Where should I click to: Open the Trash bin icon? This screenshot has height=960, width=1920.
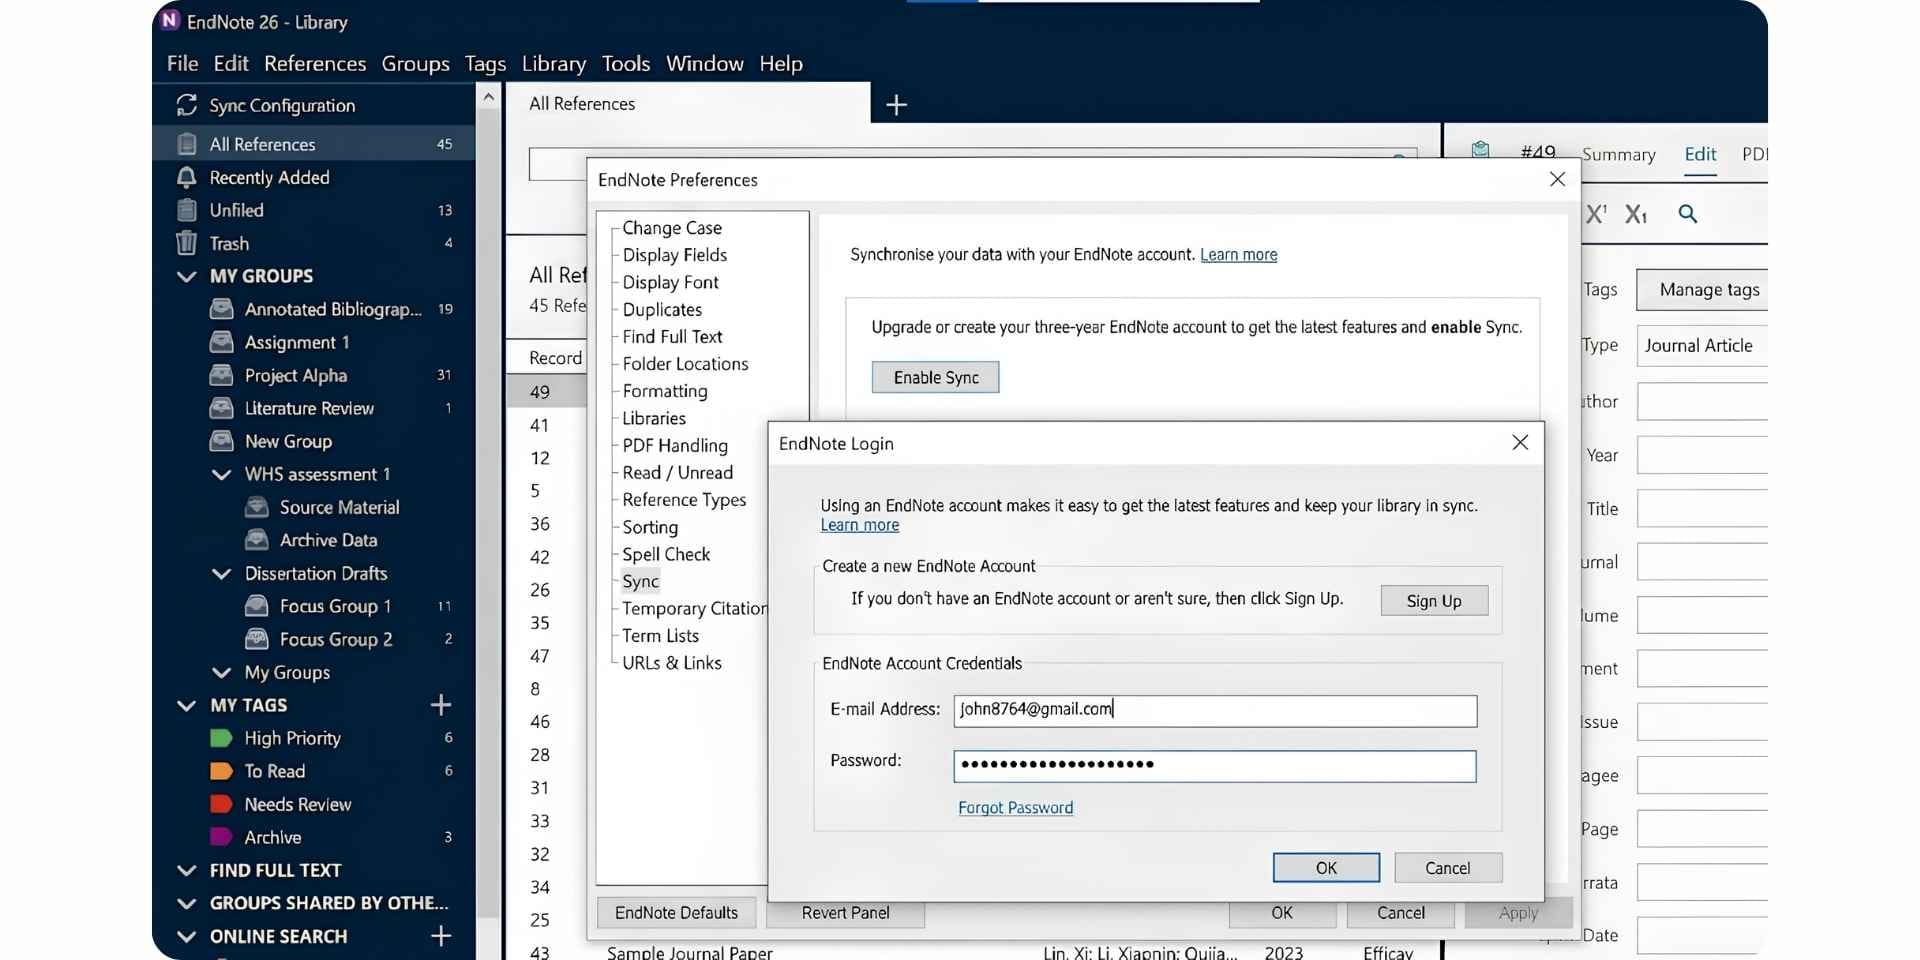pyautogui.click(x=186, y=243)
